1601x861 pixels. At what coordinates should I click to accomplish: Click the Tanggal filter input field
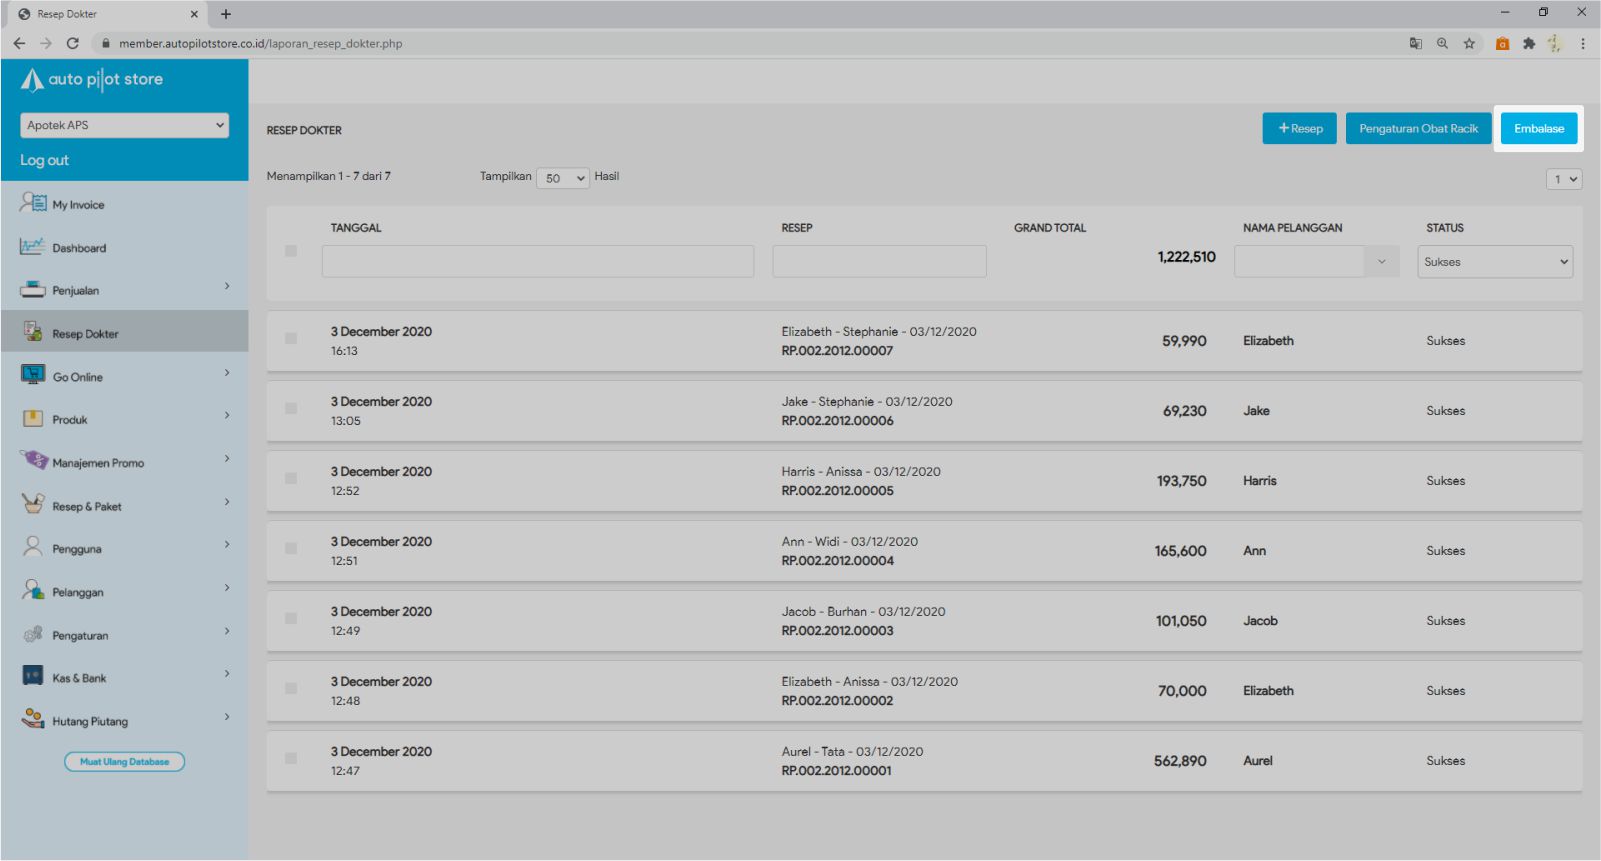point(538,262)
